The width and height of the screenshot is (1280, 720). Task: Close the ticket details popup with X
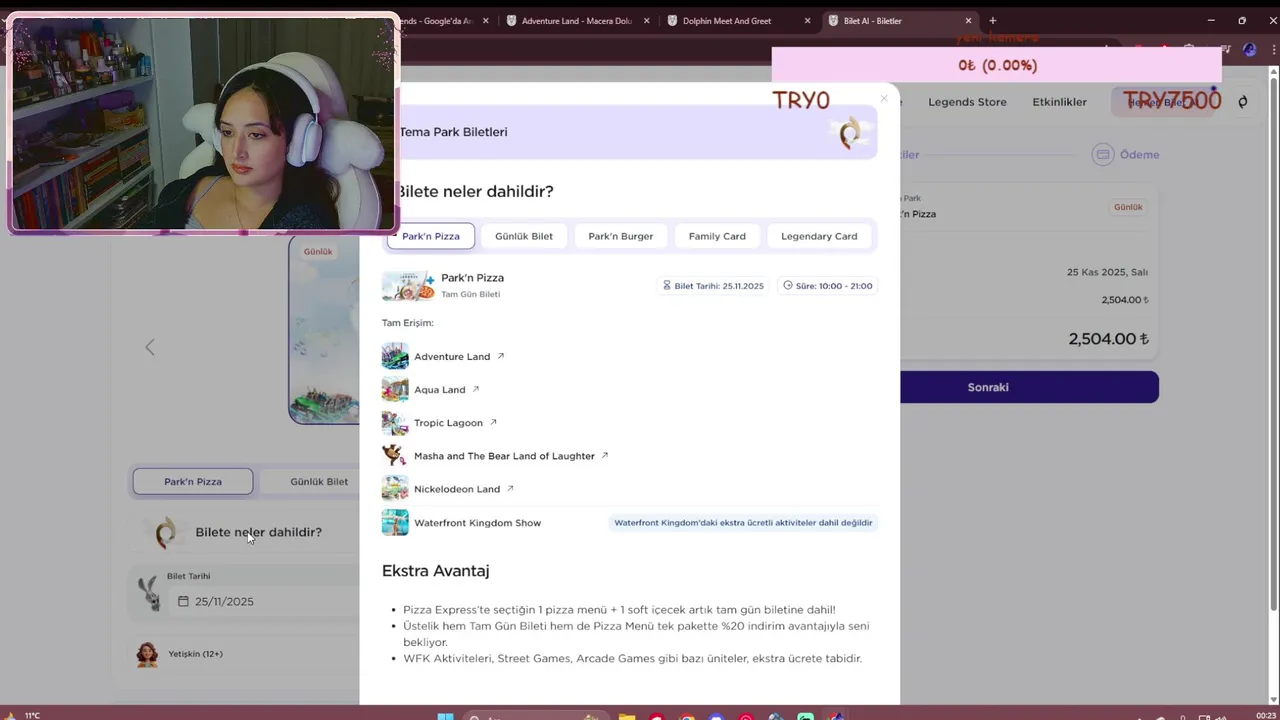click(x=884, y=98)
